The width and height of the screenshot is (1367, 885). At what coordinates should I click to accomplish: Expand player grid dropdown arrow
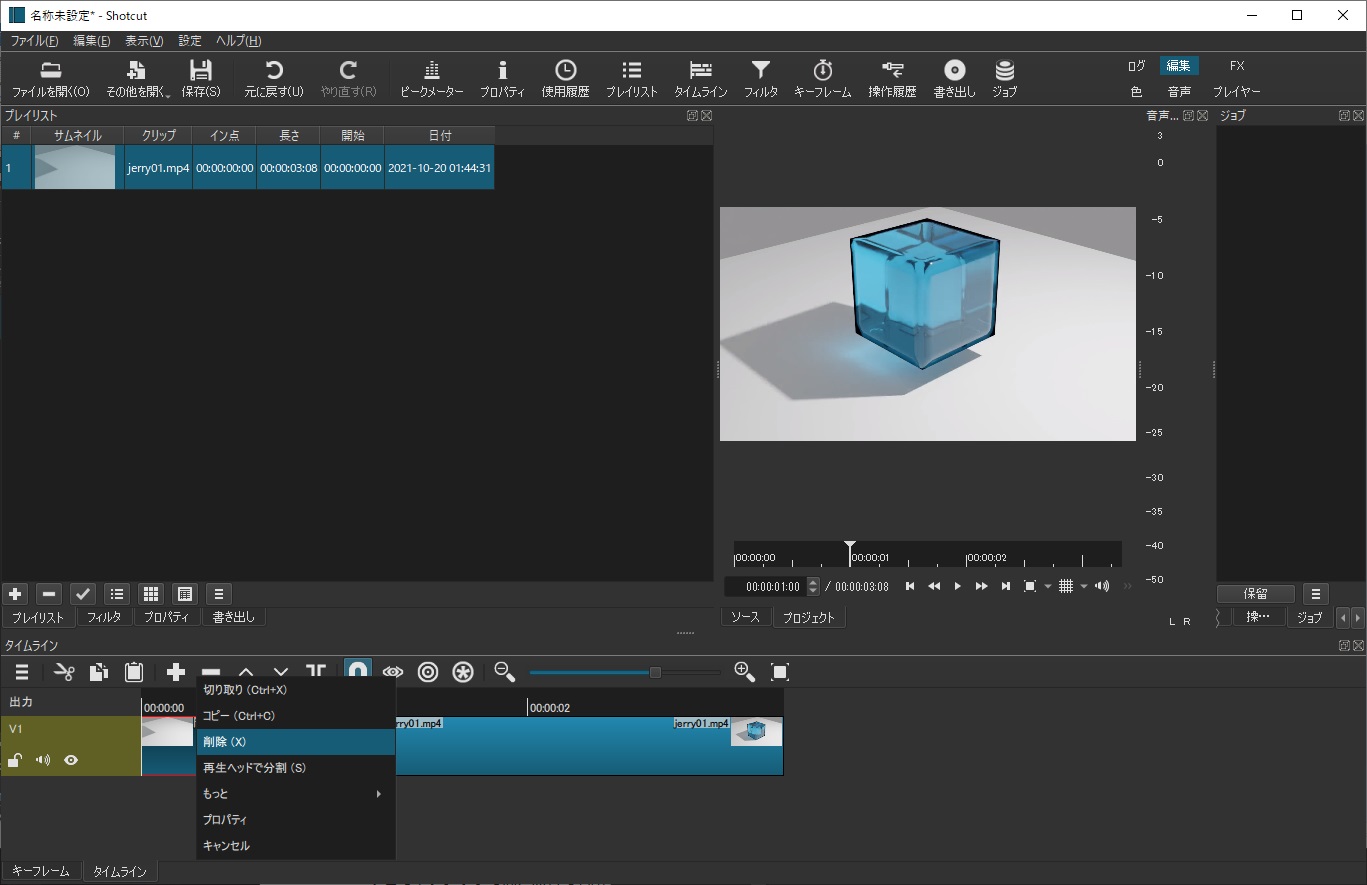(x=1084, y=586)
